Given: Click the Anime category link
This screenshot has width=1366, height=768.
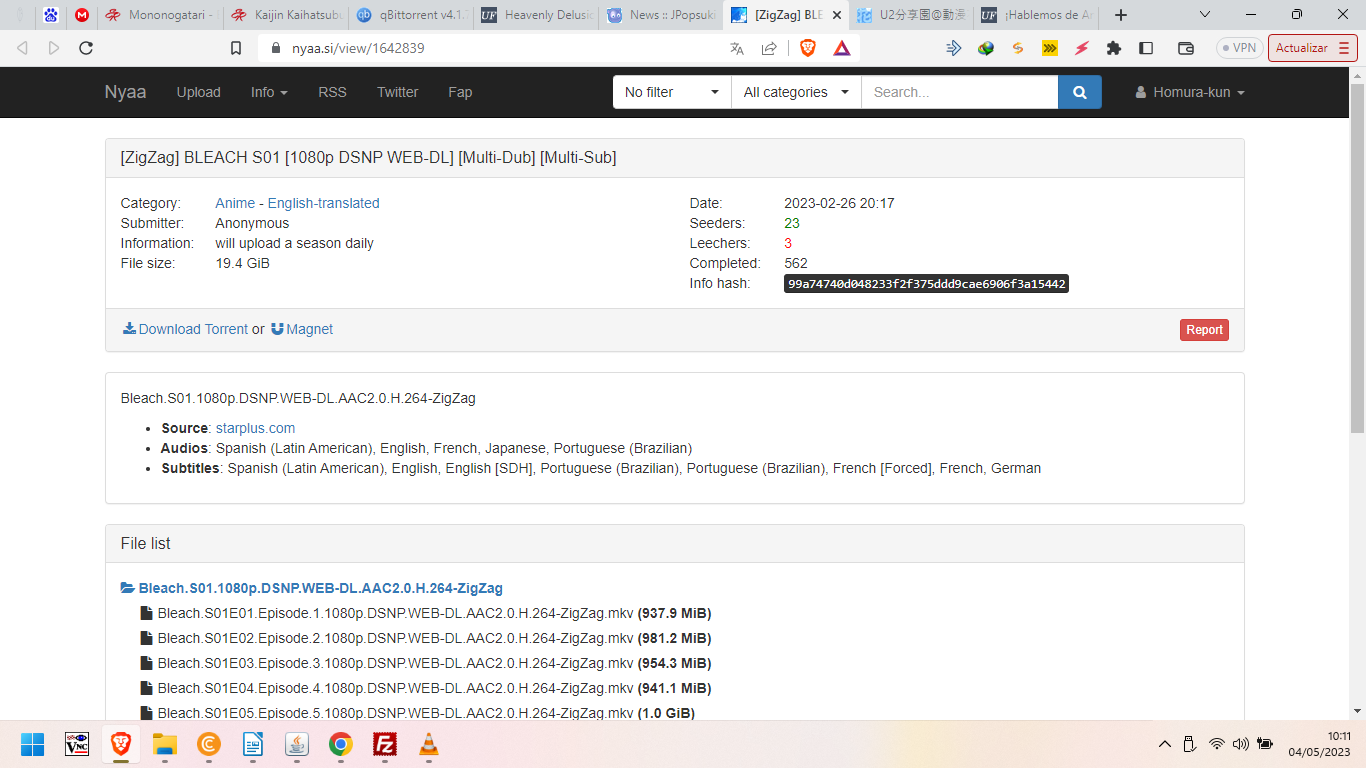Looking at the screenshot, I should pos(235,203).
